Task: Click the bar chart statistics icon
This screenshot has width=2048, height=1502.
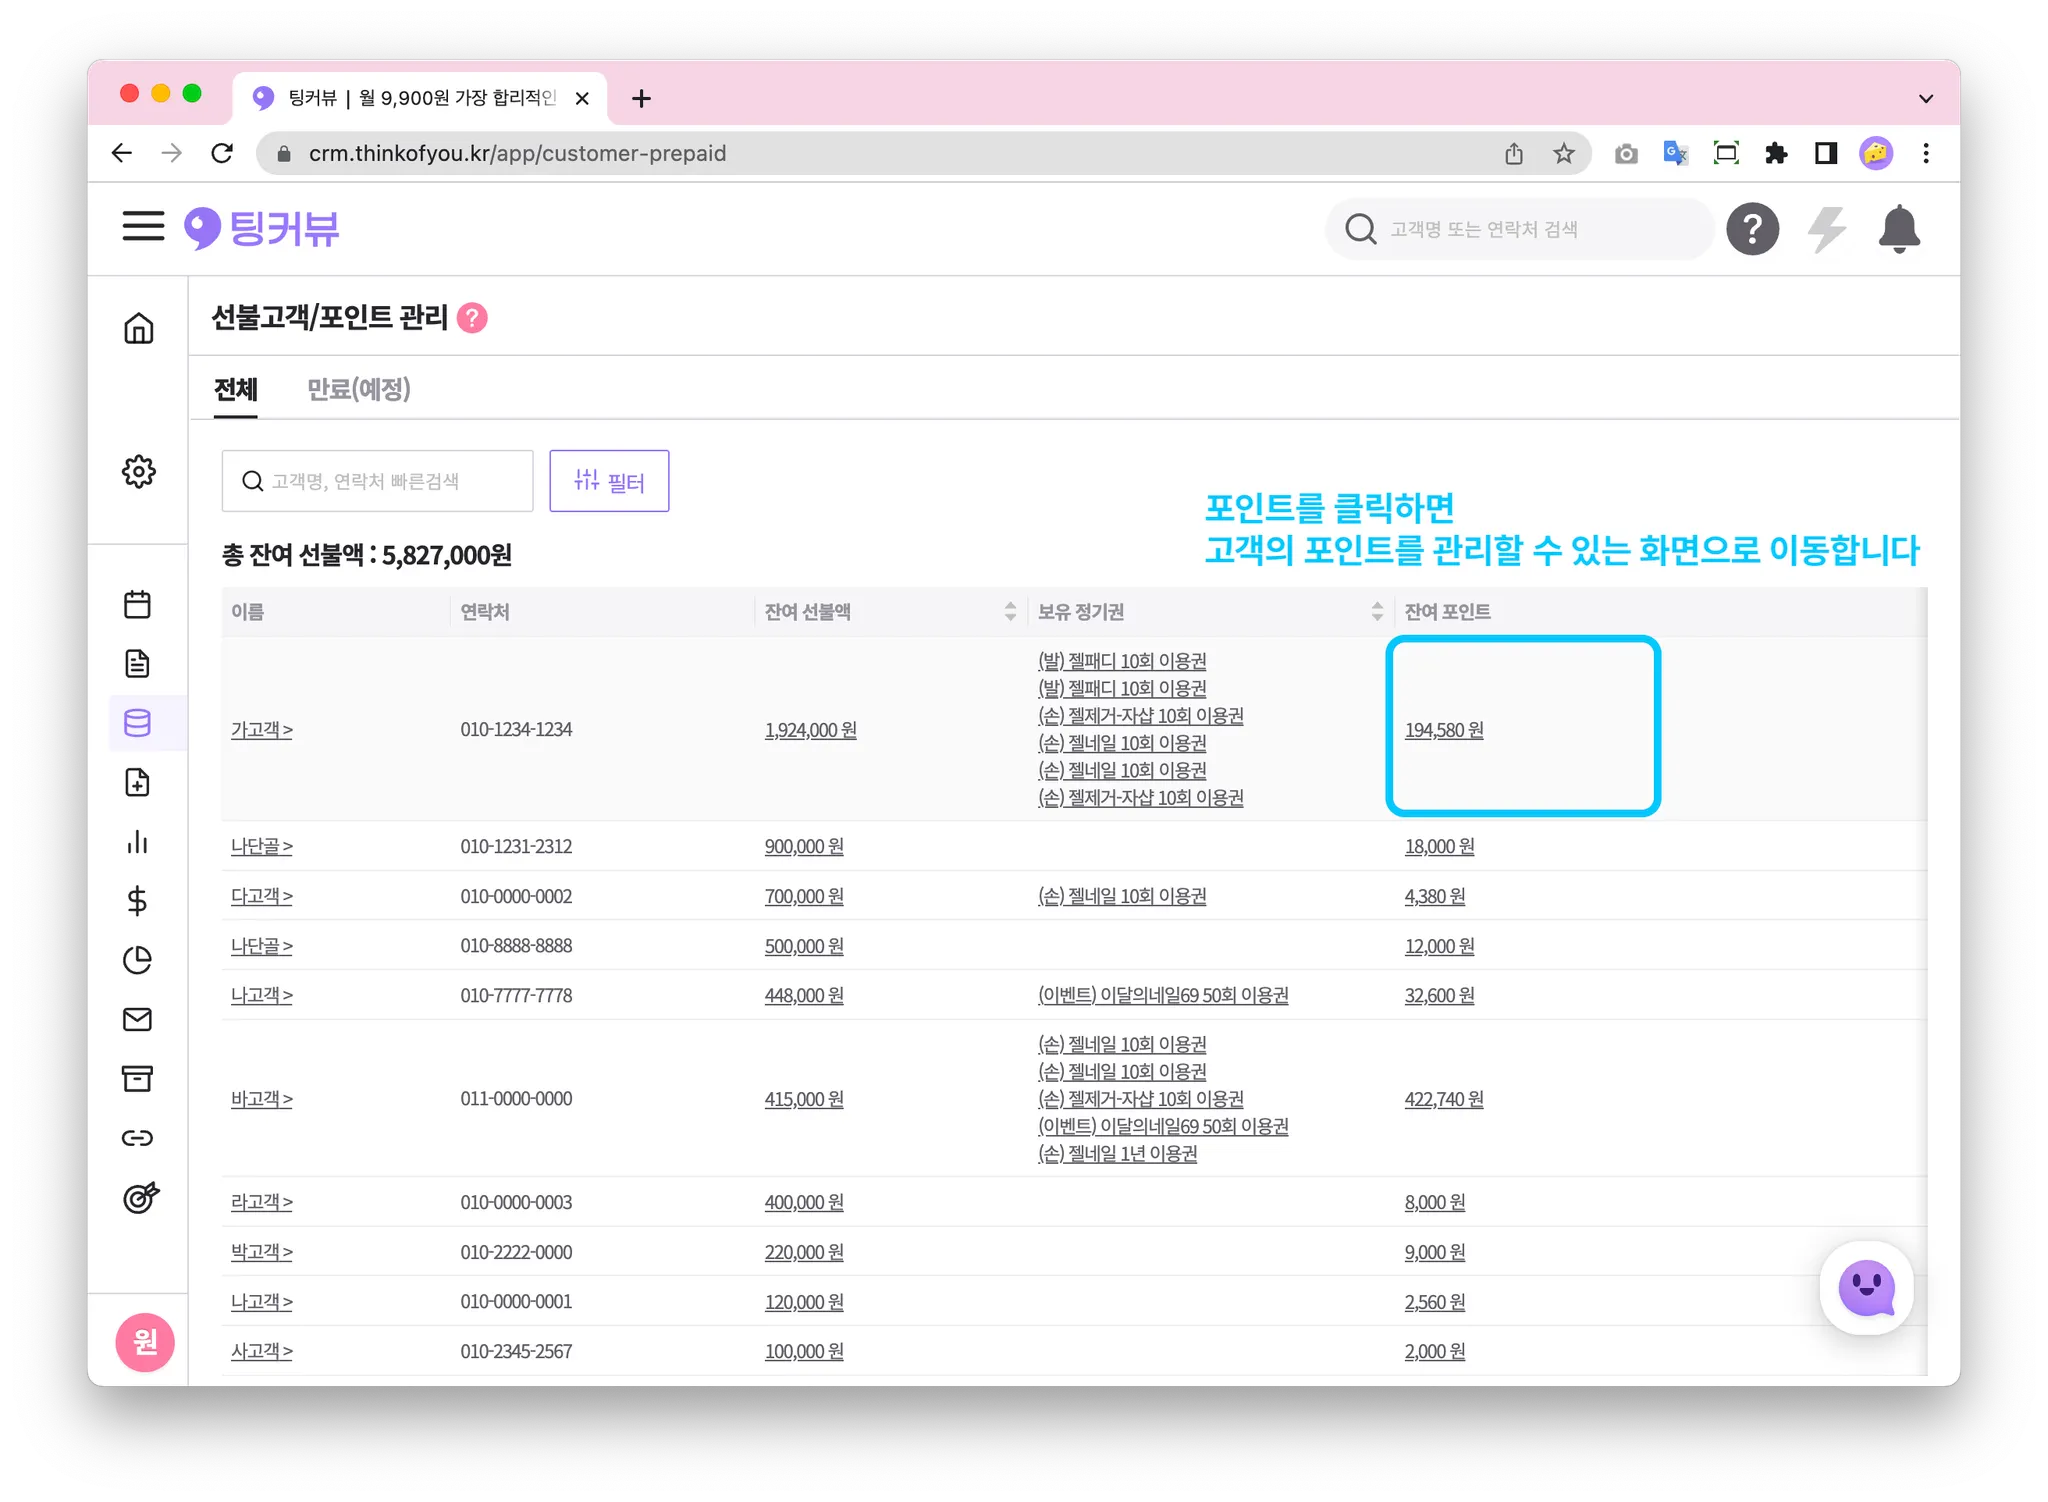Action: (x=138, y=842)
